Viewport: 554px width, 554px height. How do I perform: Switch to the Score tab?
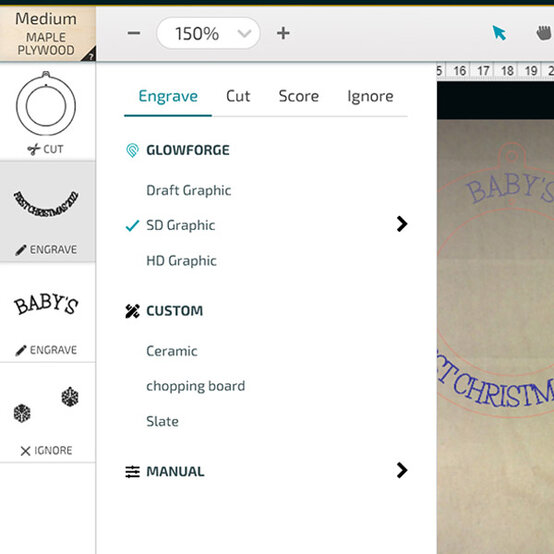[299, 96]
